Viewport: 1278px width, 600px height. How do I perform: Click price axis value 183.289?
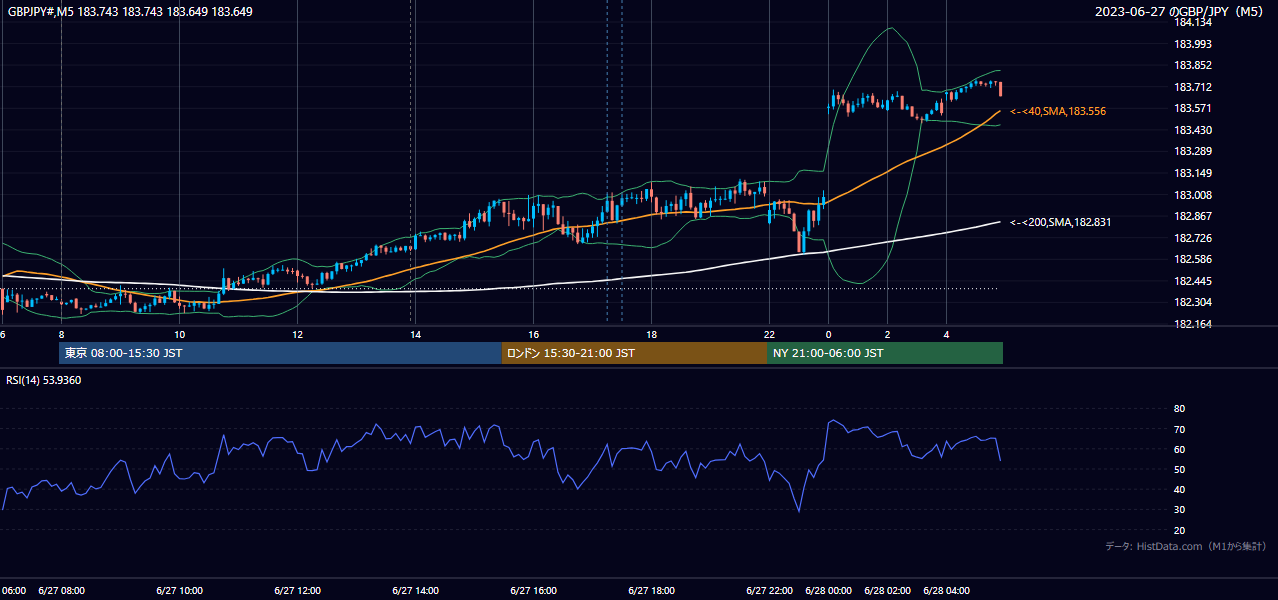1192,152
